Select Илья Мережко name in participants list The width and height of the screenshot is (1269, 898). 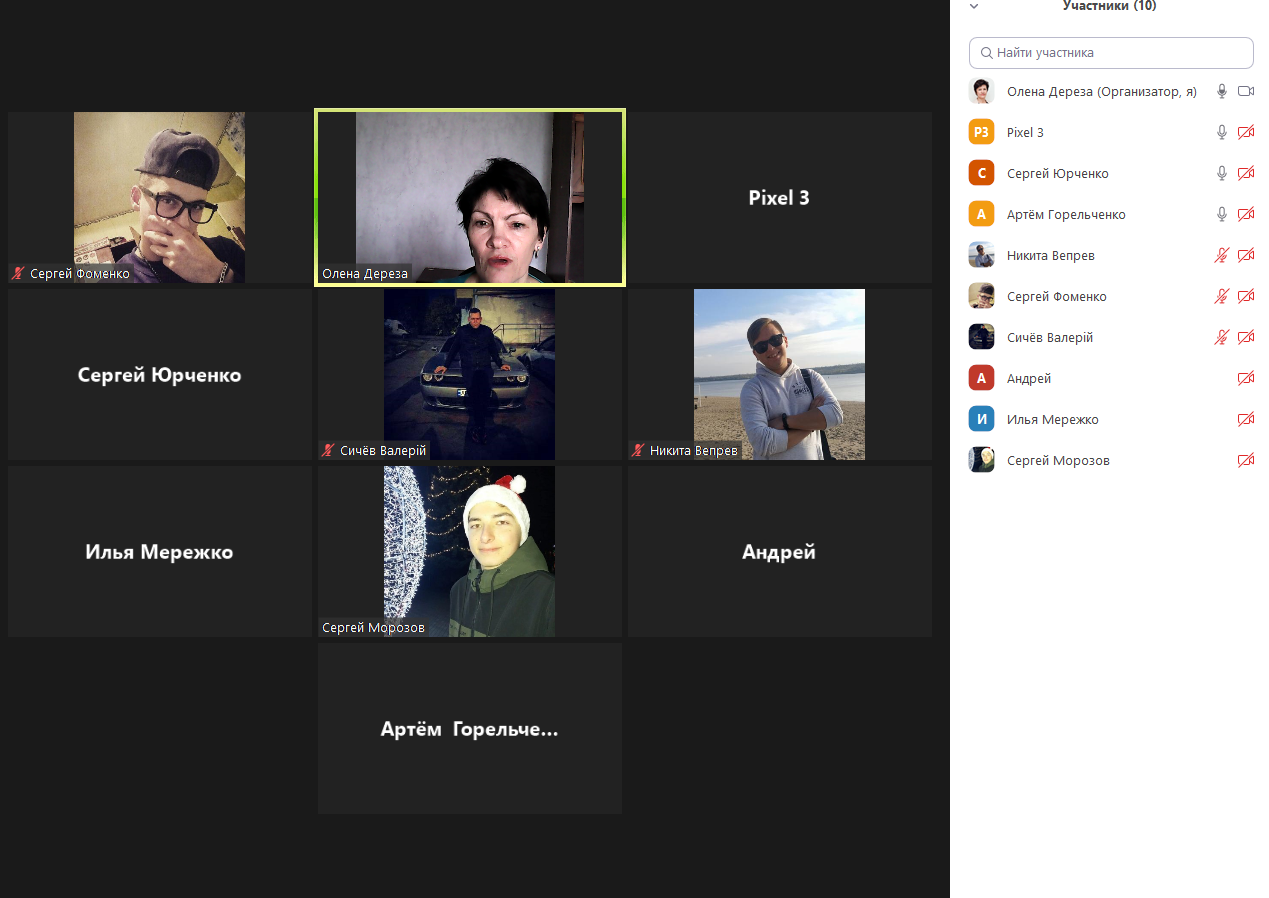(x=1053, y=419)
